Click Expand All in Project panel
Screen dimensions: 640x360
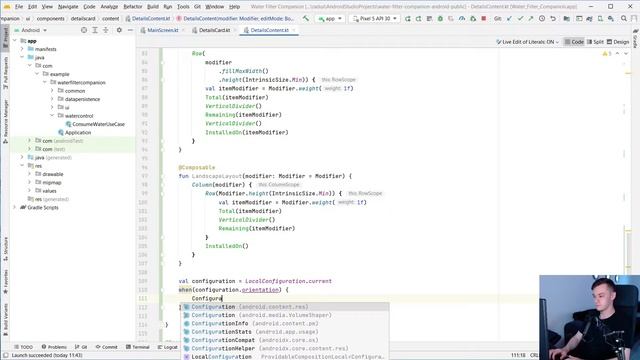(95, 30)
